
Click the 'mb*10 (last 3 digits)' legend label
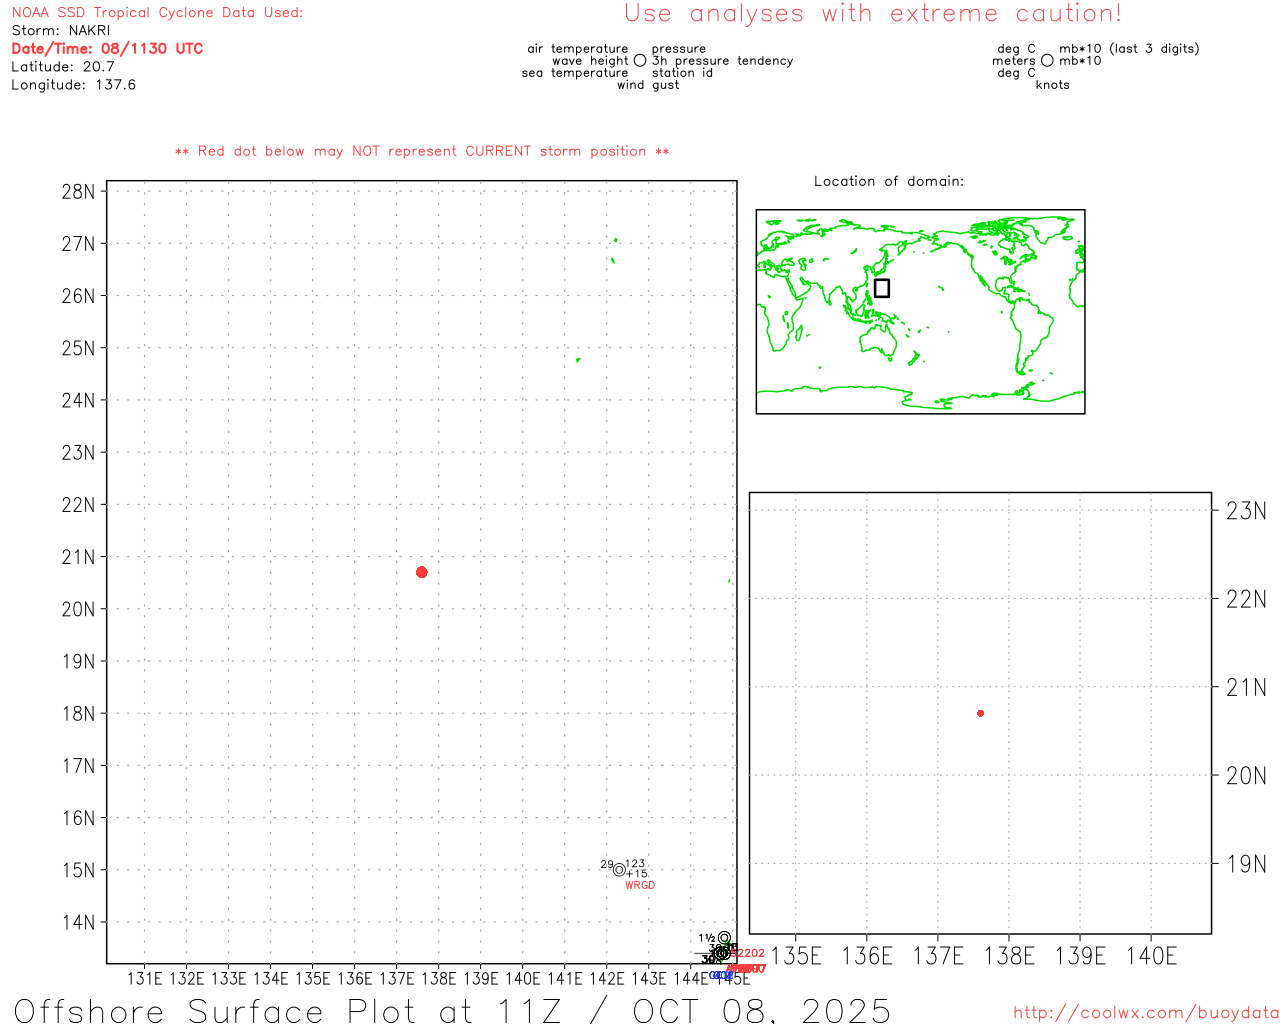tap(1129, 49)
